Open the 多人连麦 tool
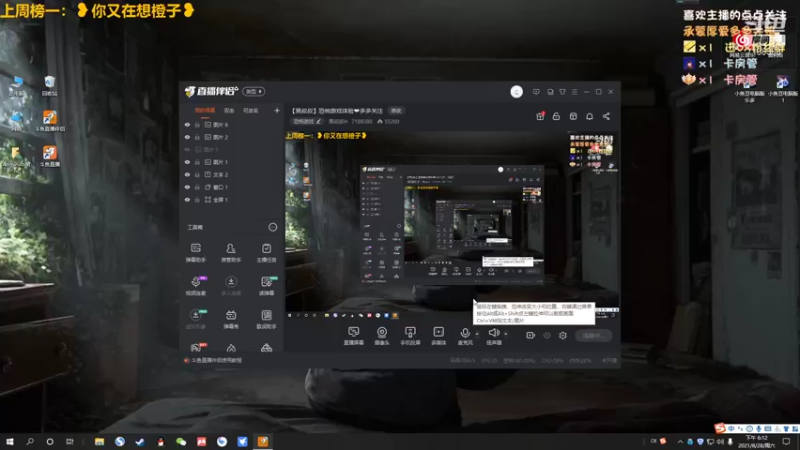This screenshot has height=450, width=800. (x=231, y=286)
